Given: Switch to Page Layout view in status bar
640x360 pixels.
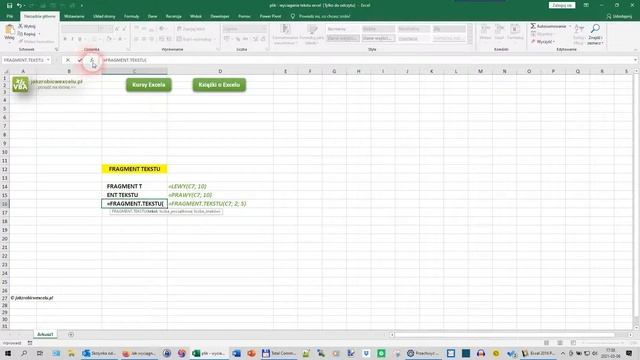Looking at the screenshot, I should [560, 343].
